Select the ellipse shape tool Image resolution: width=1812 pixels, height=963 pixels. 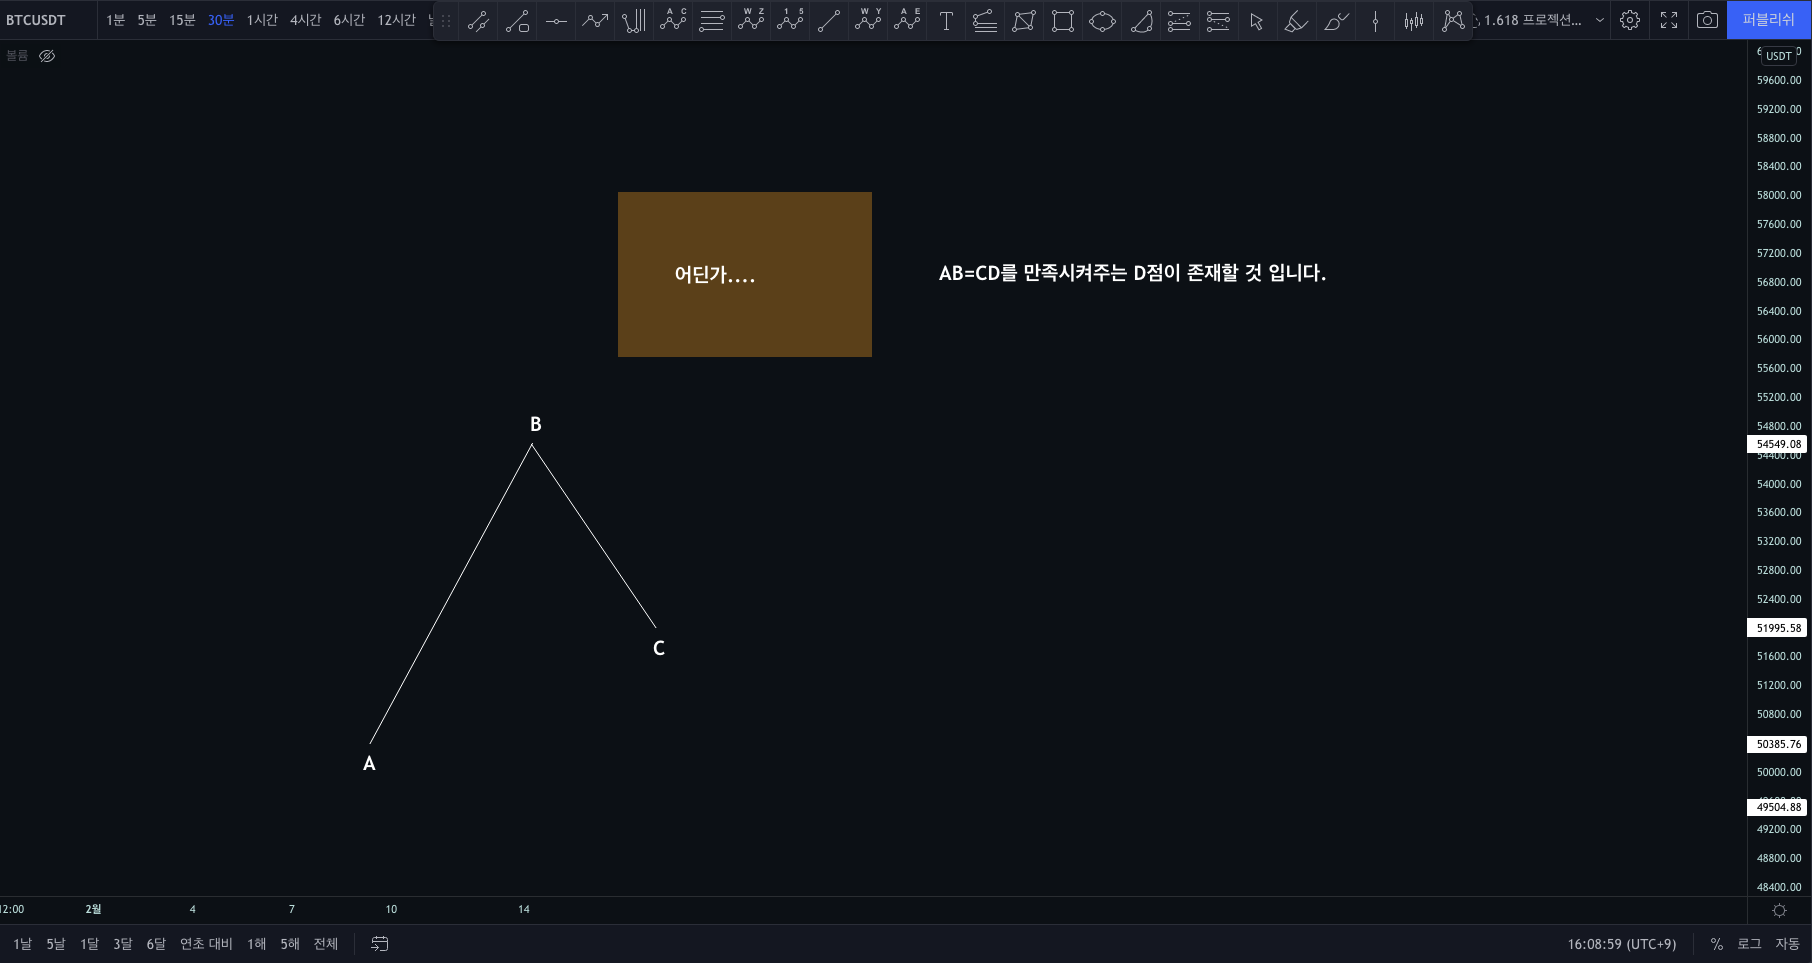1102,20
